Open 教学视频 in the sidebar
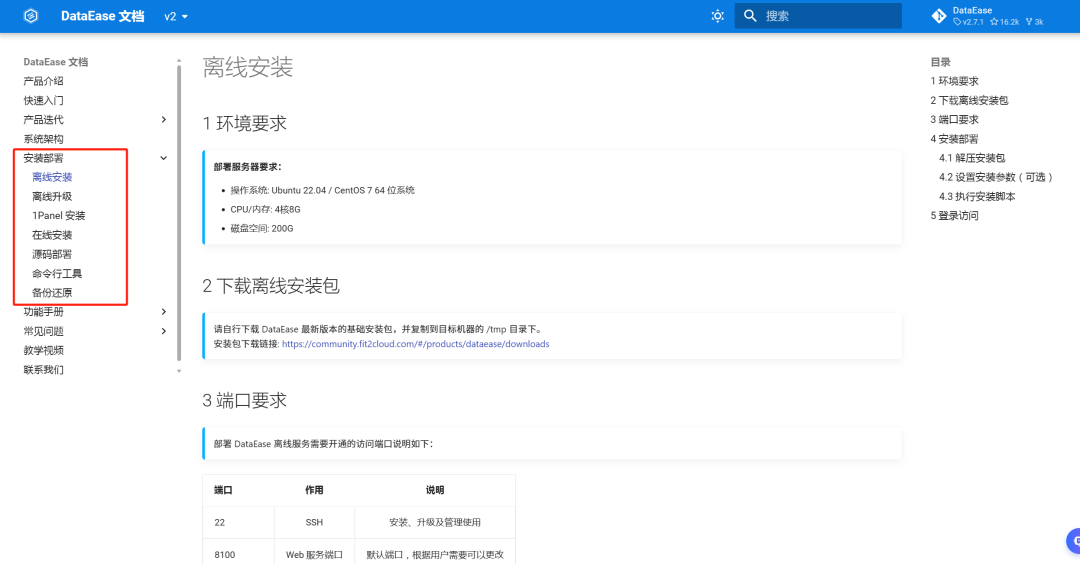Image resolution: width=1080 pixels, height=564 pixels. [x=43, y=350]
